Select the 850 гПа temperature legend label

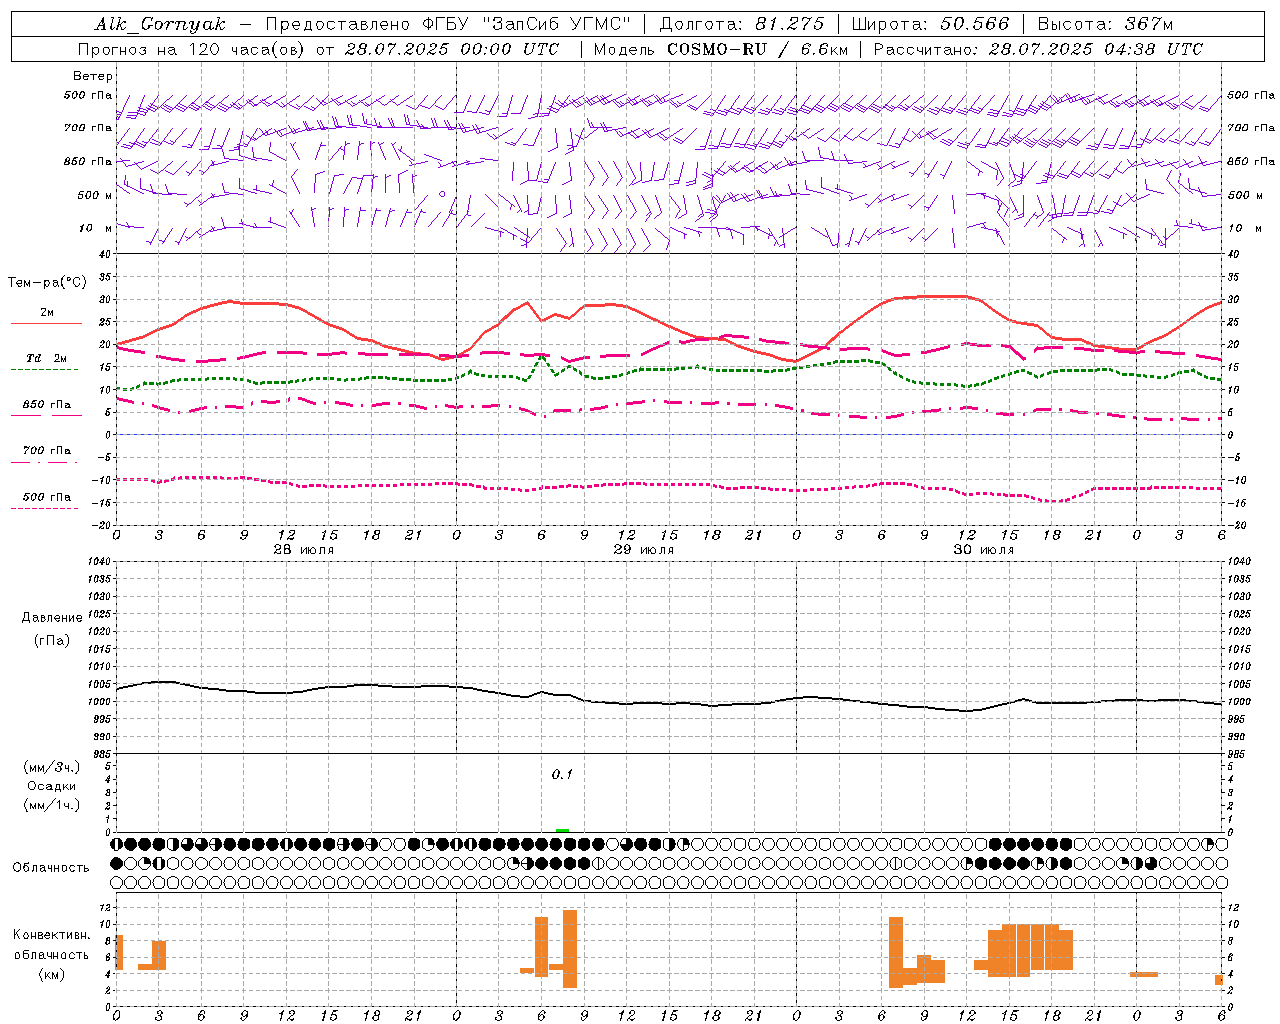pos(46,405)
